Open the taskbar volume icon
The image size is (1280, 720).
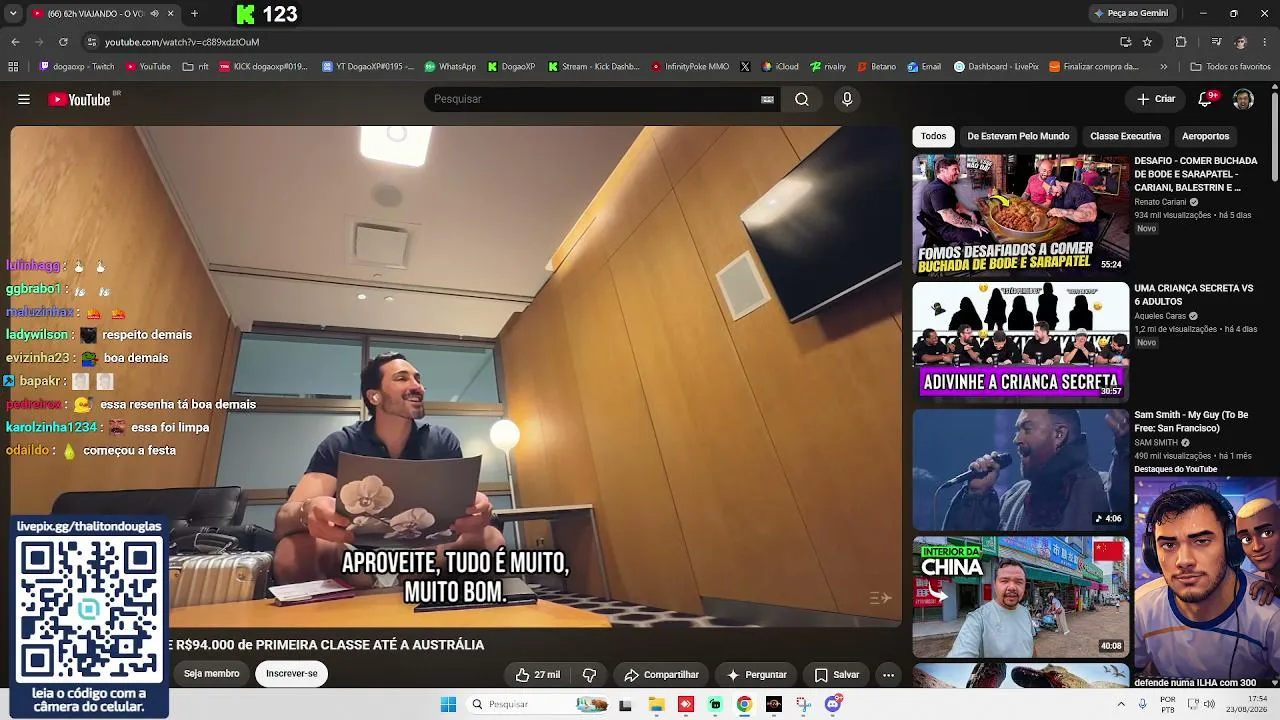click(x=1210, y=704)
